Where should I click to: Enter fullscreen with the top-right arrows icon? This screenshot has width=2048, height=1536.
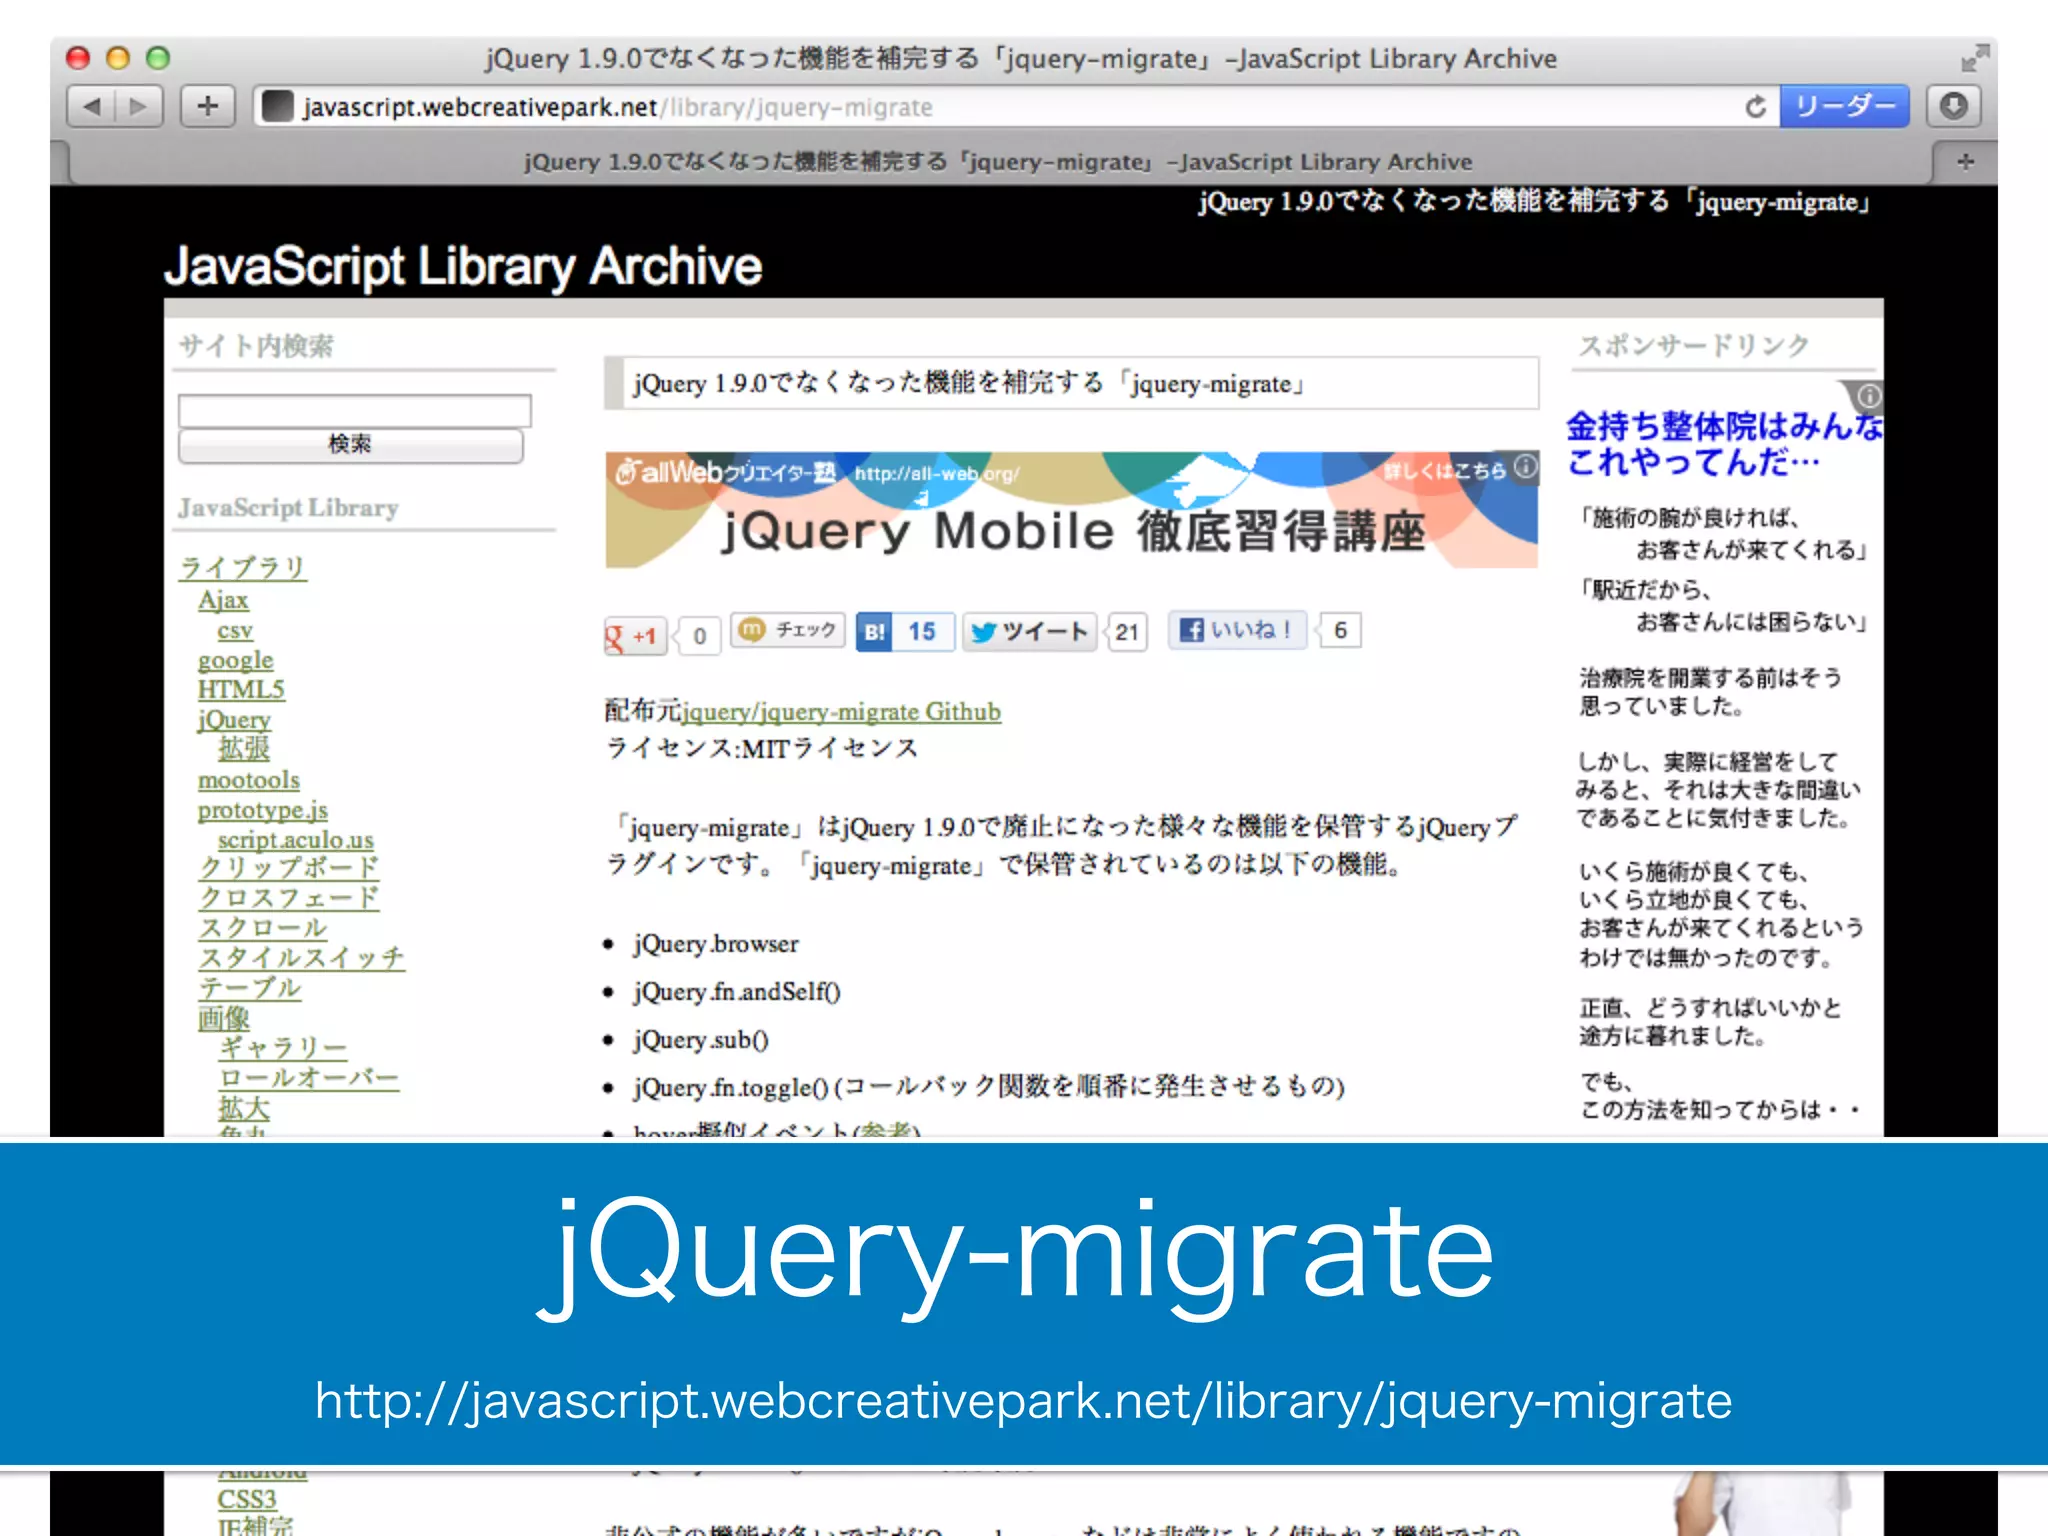1973,59
